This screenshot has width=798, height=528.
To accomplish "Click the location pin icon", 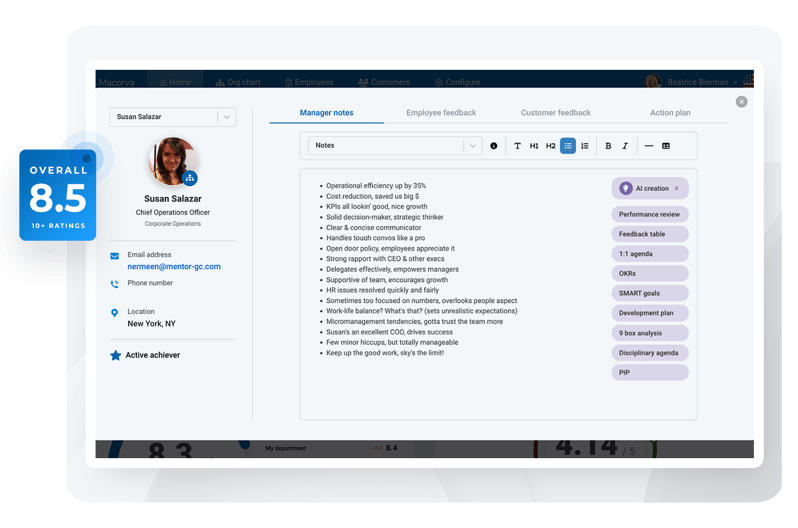I will click(115, 313).
